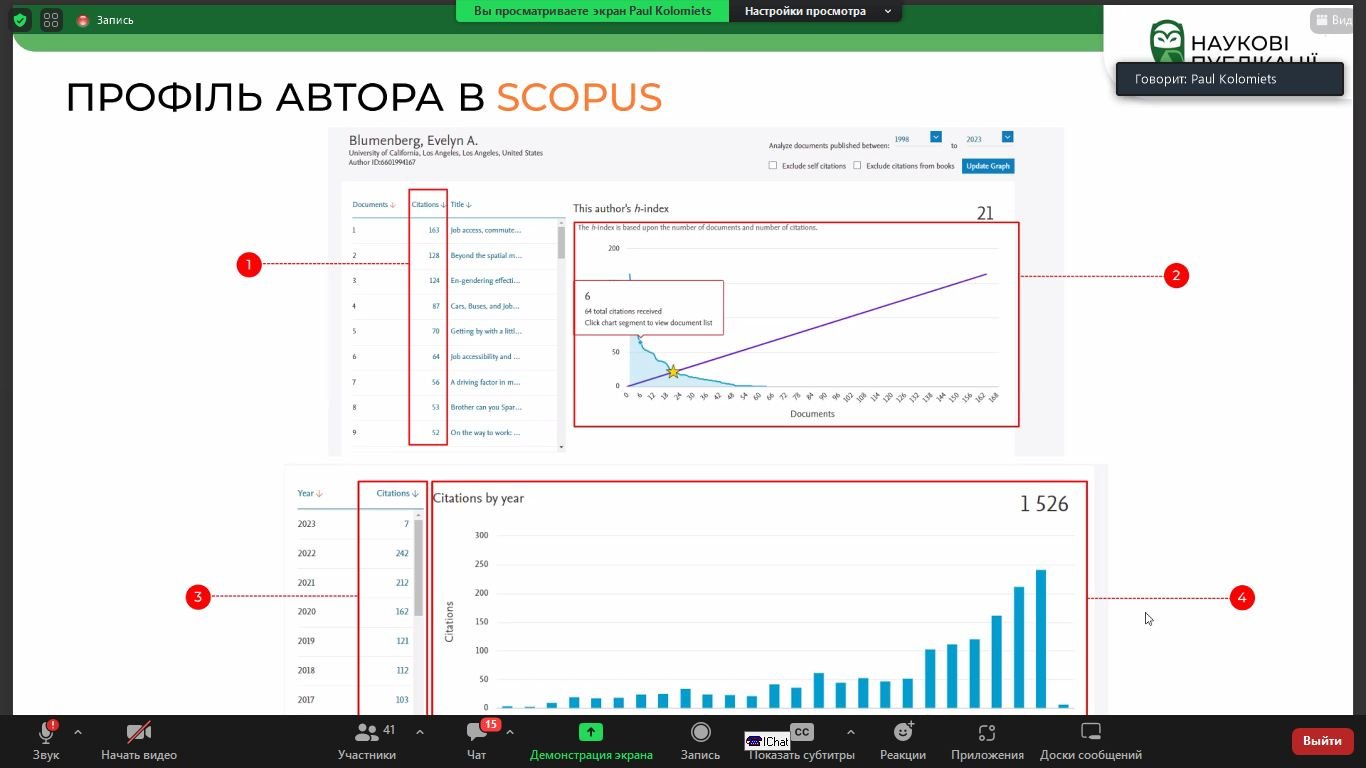Open start year 1998 dropdown

pos(936,137)
